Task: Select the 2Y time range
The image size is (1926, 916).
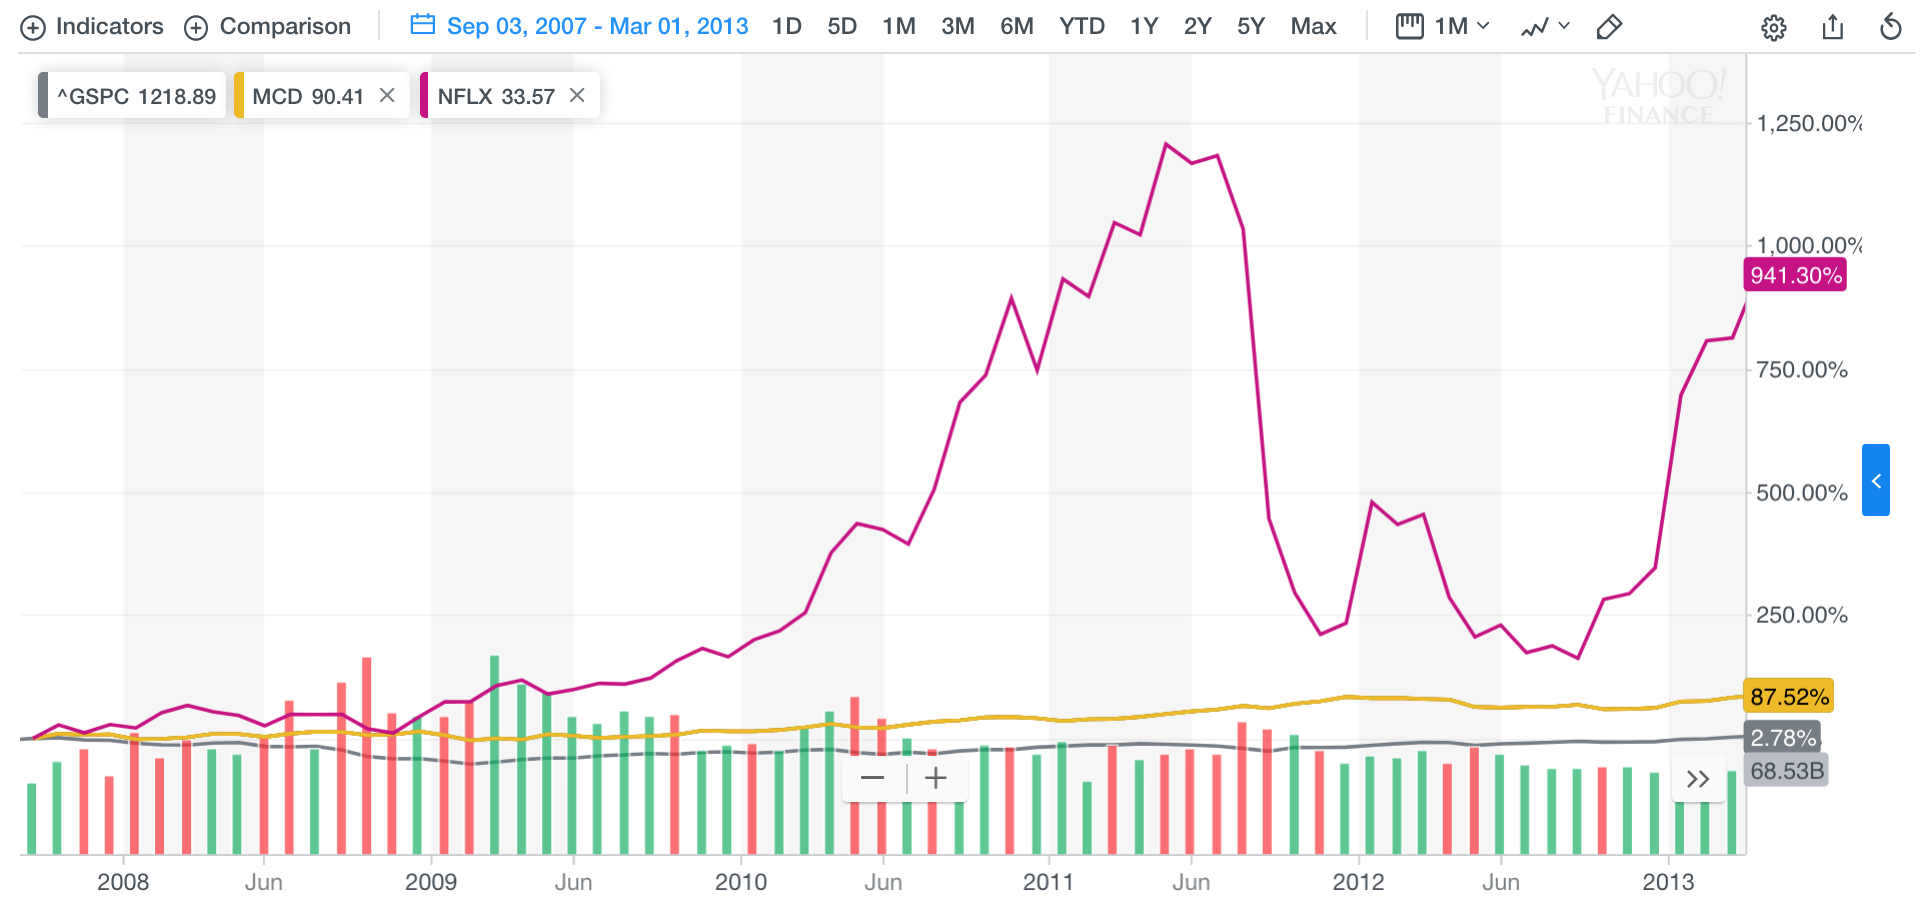Action: click(1198, 26)
